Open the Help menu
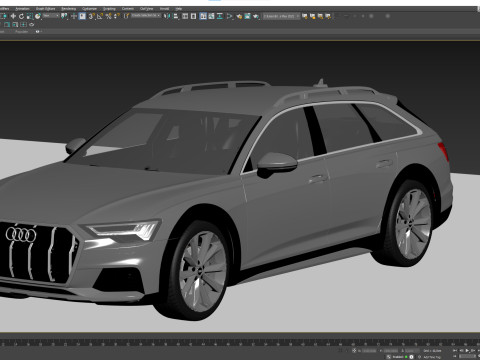480x360 pixels. tap(179, 9)
